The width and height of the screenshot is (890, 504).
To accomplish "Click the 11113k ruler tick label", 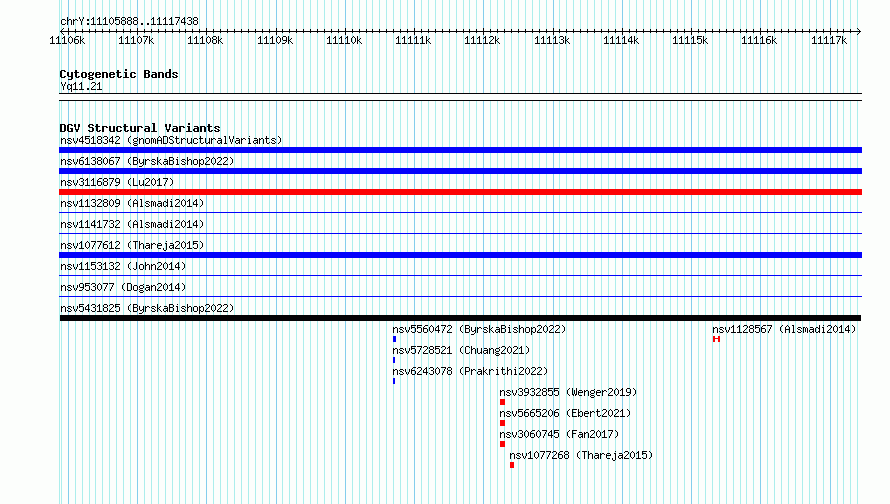I will (552, 40).
